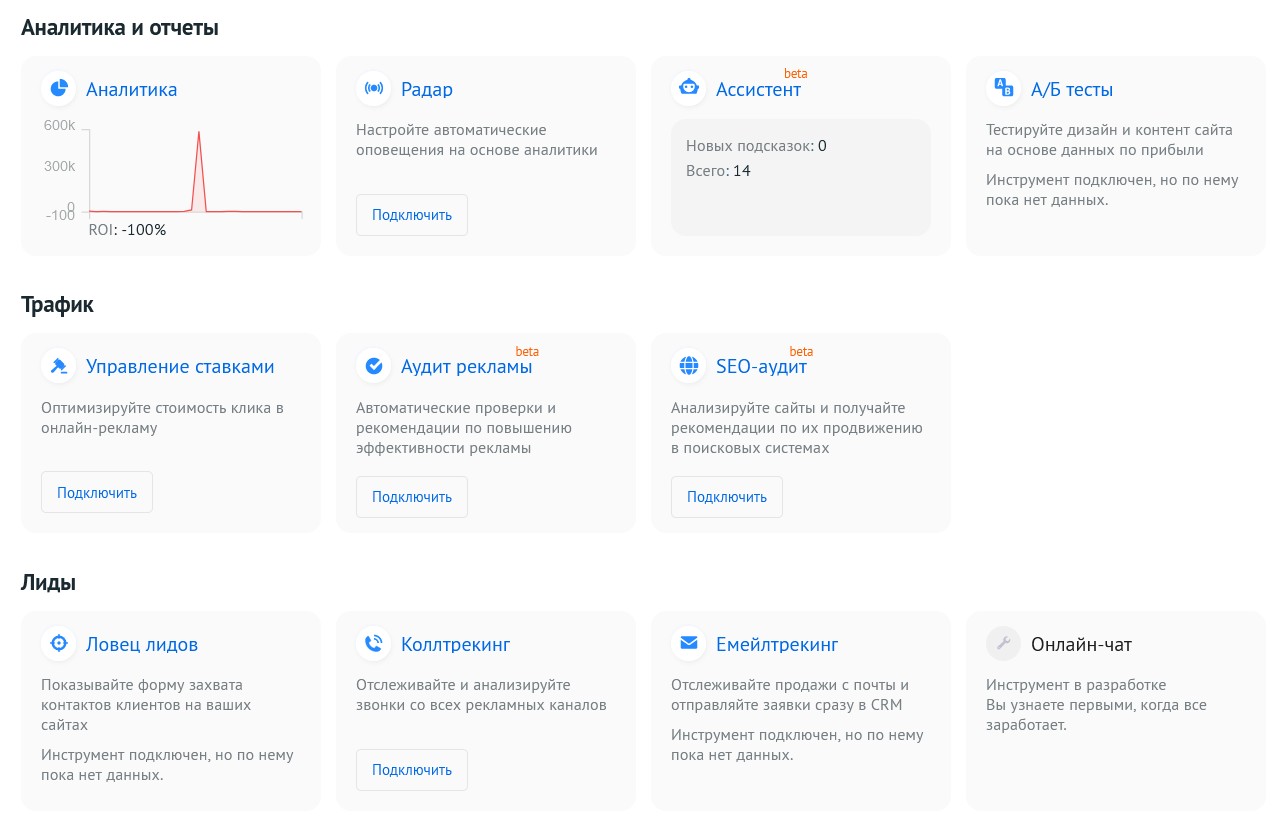Open the Ассистент title link

click(x=758, y=89)
